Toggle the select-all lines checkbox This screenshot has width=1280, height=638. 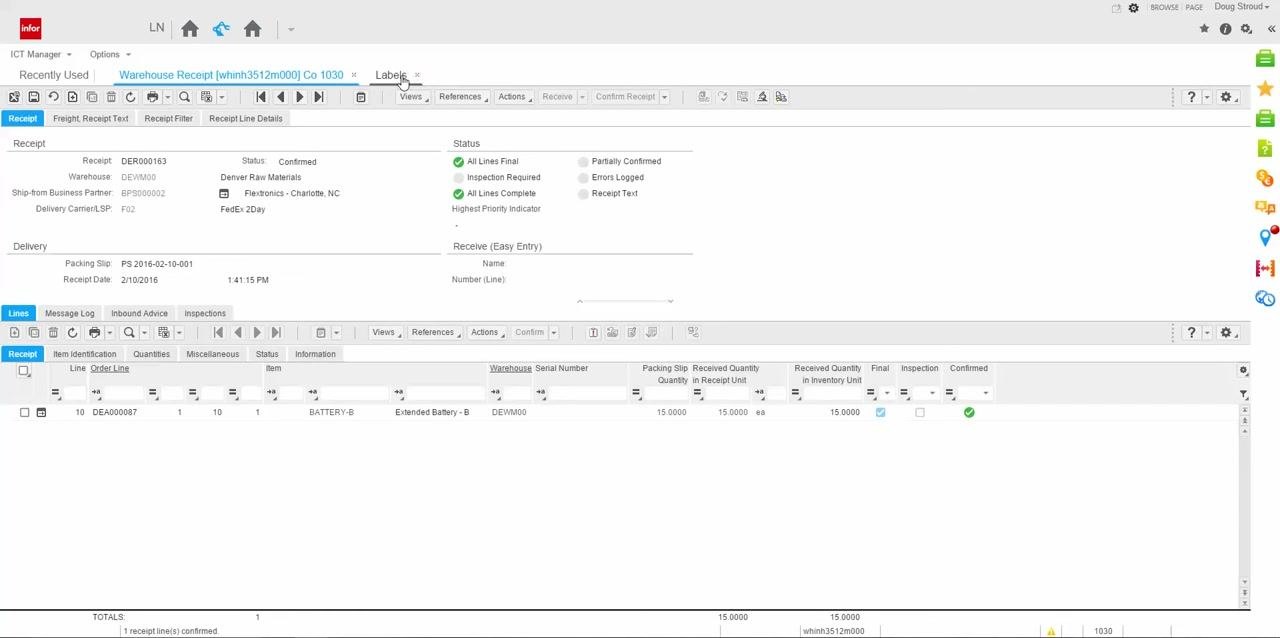(24, 371)
